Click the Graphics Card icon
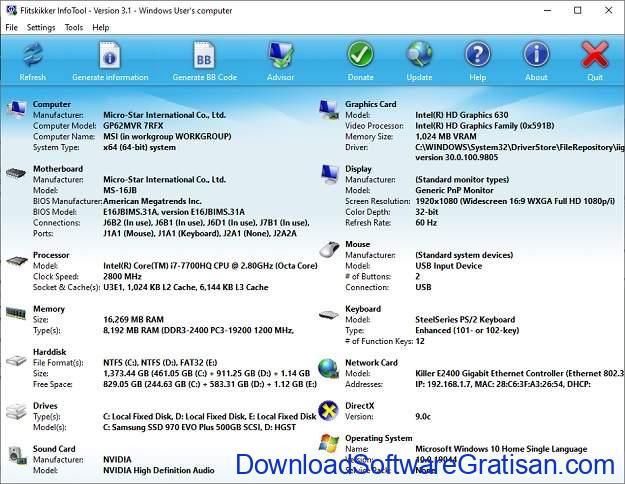 coord(329,109)
